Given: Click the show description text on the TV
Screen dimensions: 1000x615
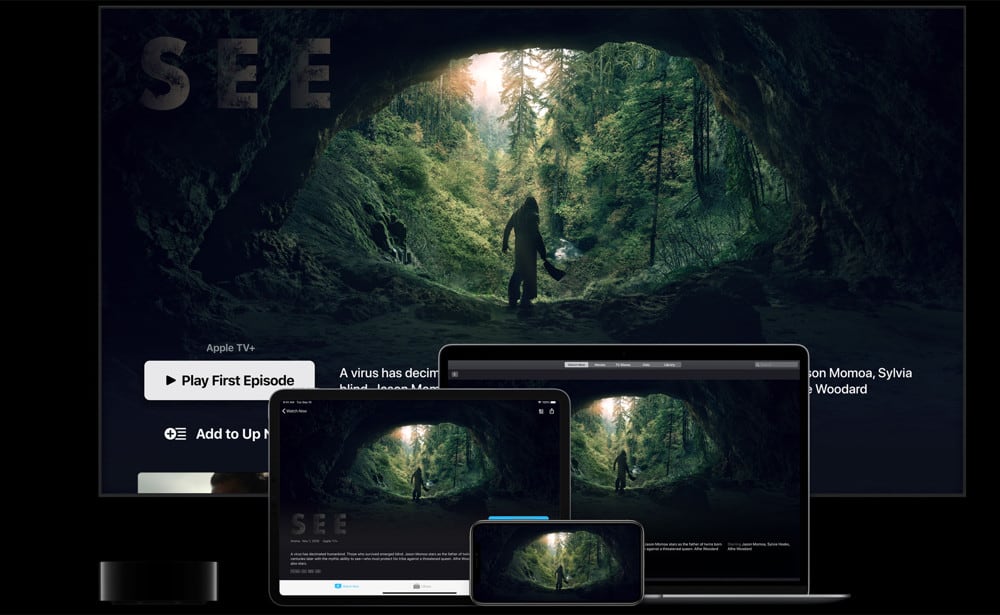Looking at the screenshot, I should pos(388,381).
